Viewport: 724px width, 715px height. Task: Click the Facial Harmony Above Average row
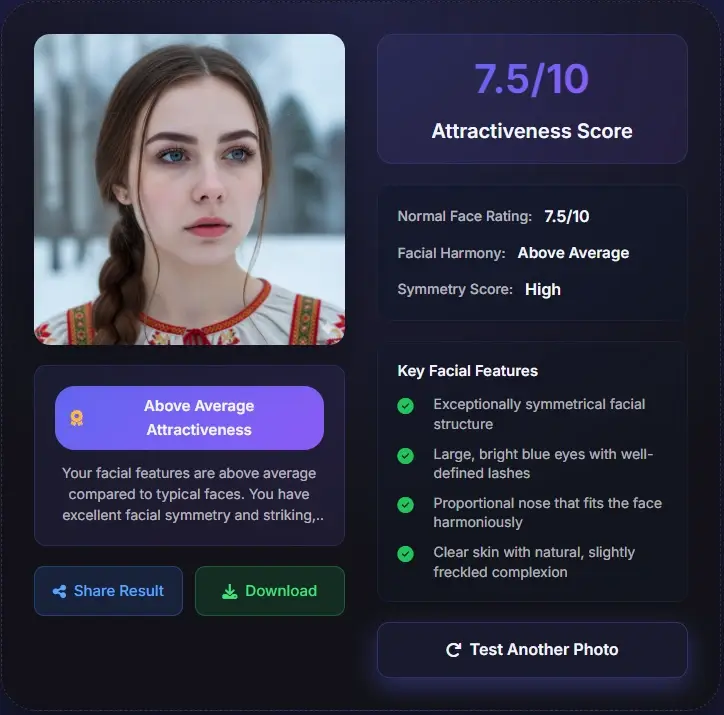[513, 253]
